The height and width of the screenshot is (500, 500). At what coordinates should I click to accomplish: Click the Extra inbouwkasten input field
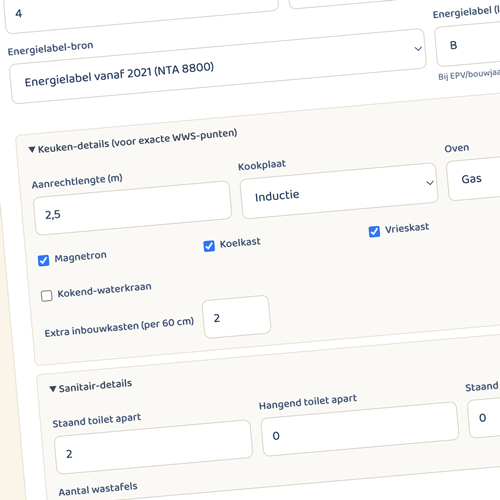[x=236, y=317]
